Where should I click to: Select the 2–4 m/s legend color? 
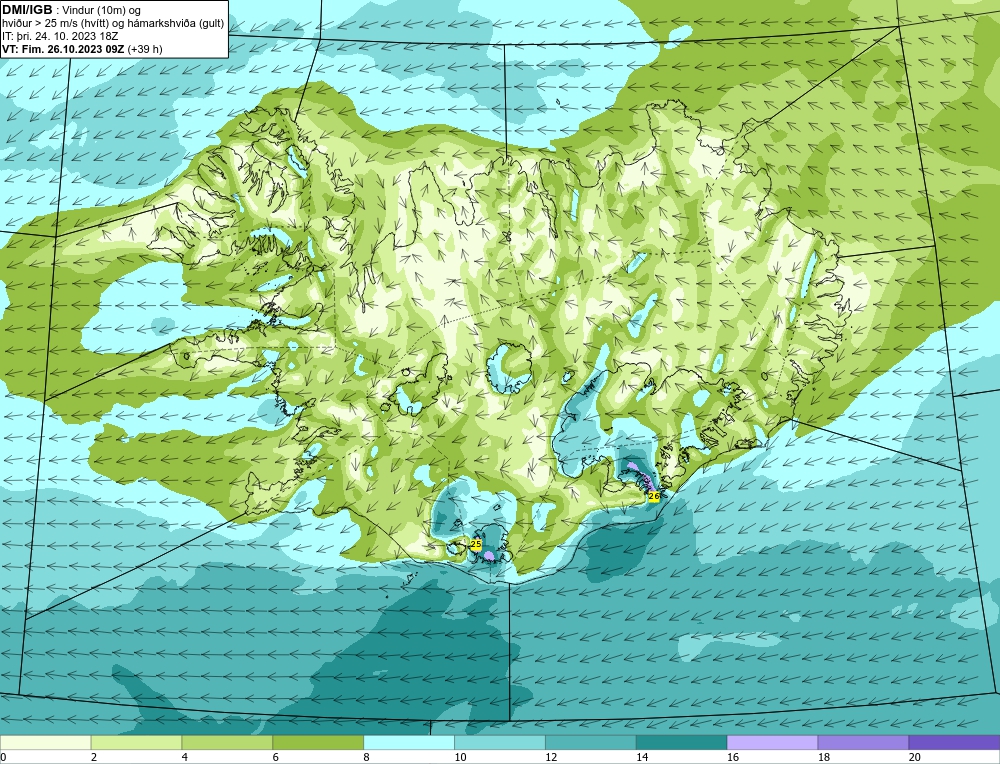click(136, 742)
